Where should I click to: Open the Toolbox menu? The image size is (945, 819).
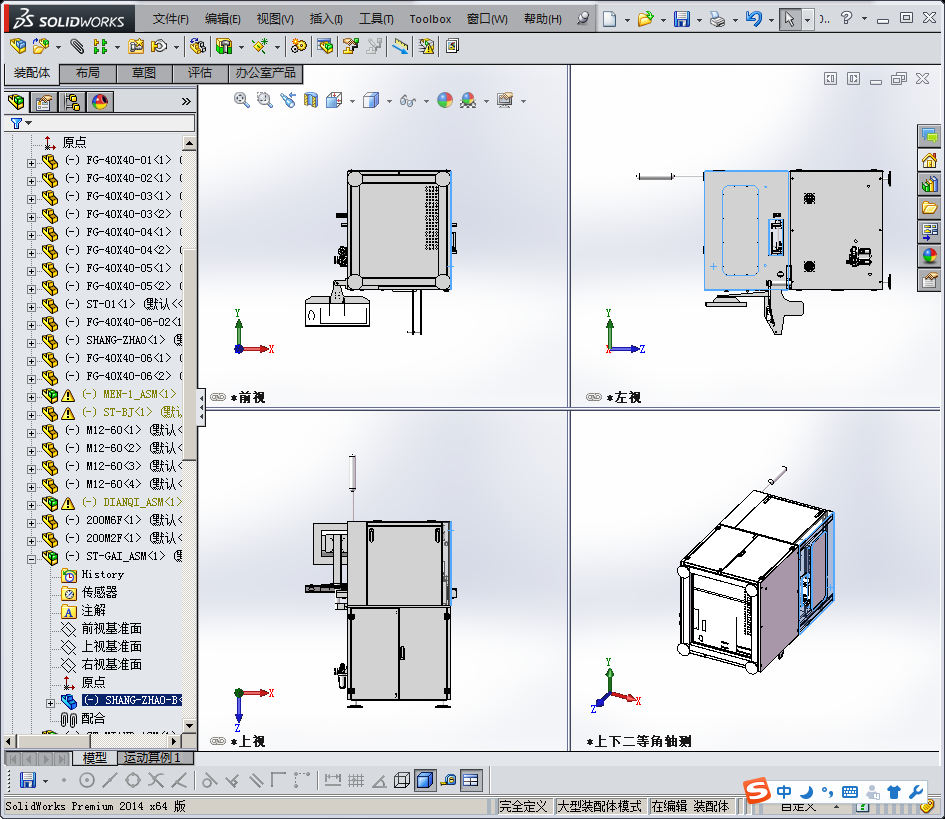(x=430, y=19)
